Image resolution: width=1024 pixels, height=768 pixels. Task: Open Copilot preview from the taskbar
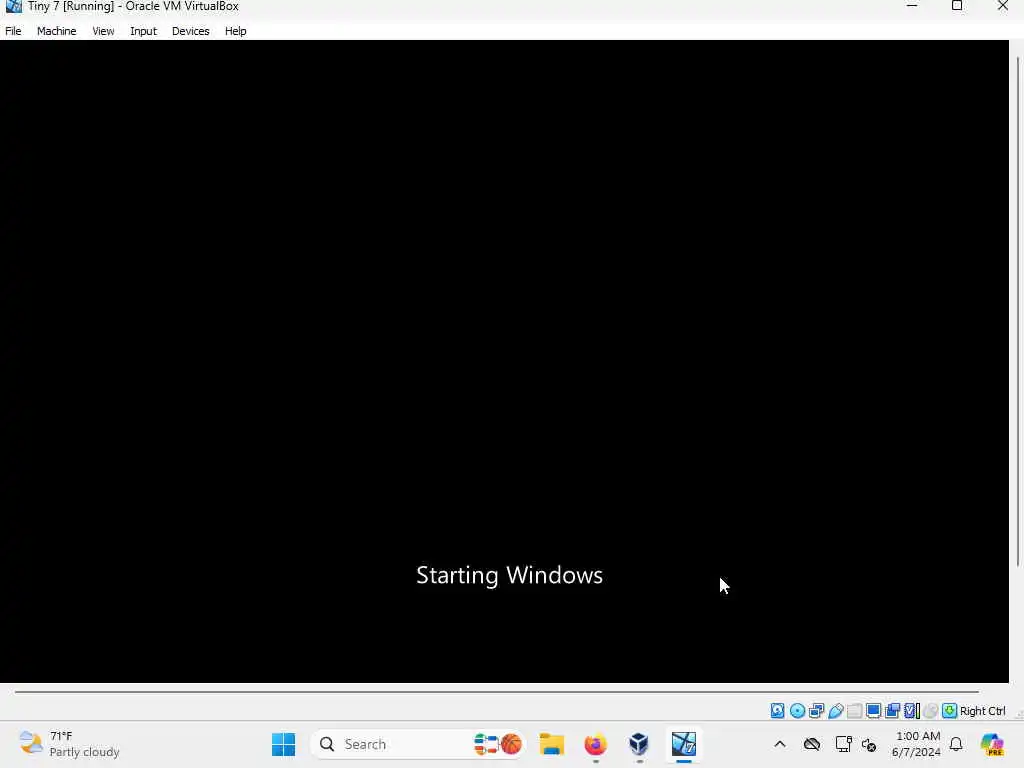point(992,744)
